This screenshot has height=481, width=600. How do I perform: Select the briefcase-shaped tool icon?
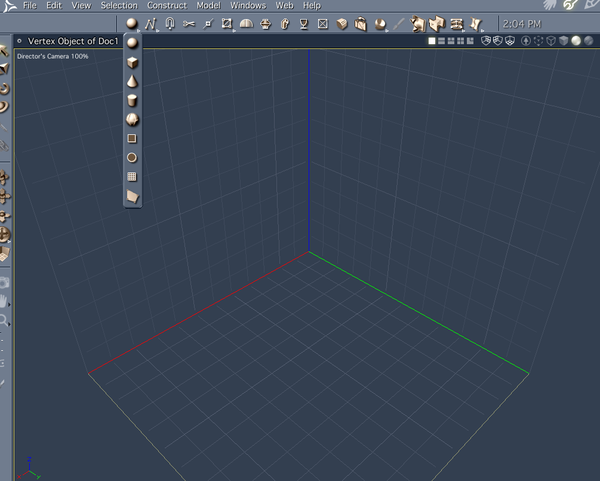tap(360, 24)
